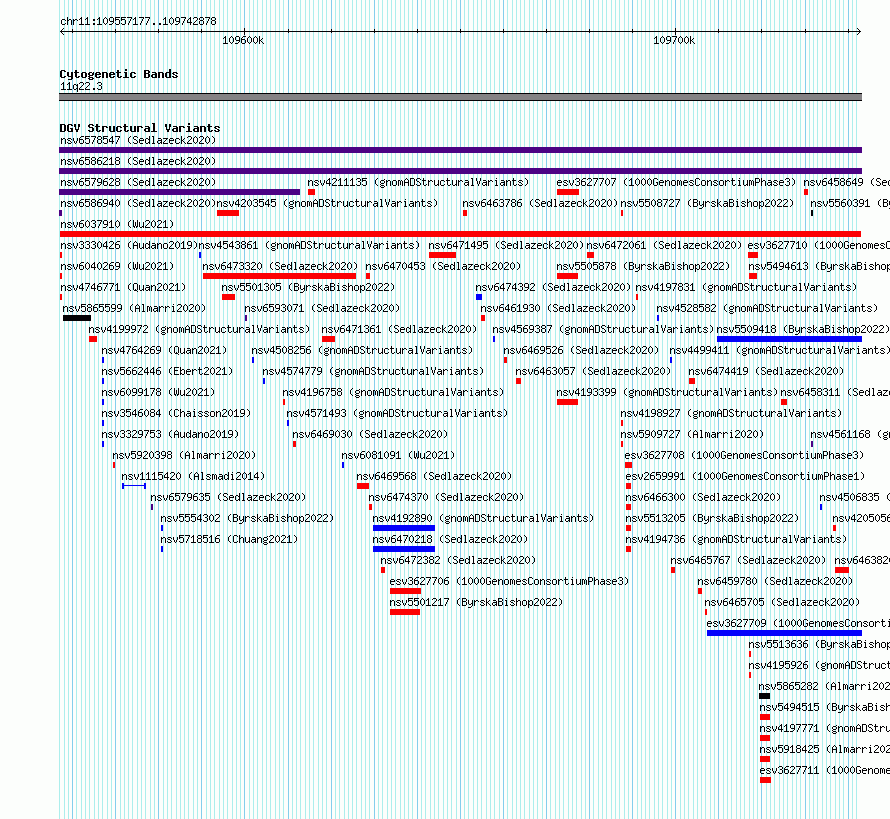Click the 109600k ruler label
This screenshot has height=819, width=890.
[243, 40]
